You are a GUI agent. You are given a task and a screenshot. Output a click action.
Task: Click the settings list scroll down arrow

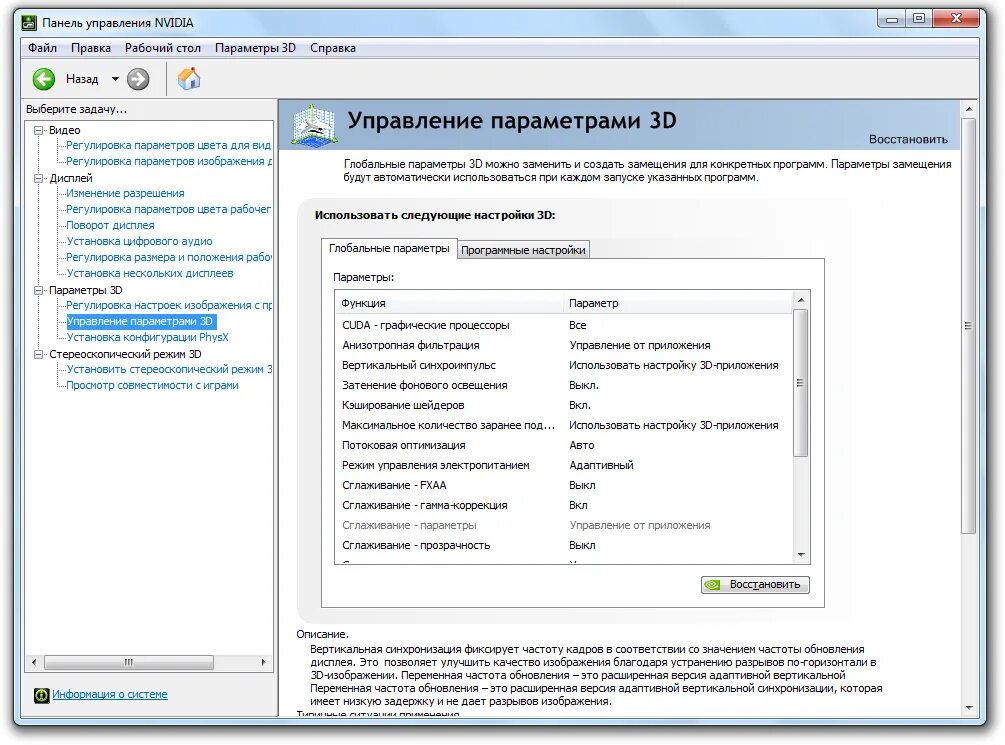[x=801, y=555]
